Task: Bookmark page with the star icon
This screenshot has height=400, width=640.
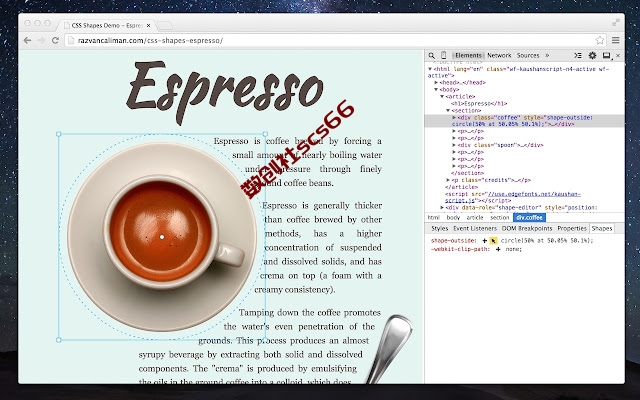Action: tap(600, 40)
